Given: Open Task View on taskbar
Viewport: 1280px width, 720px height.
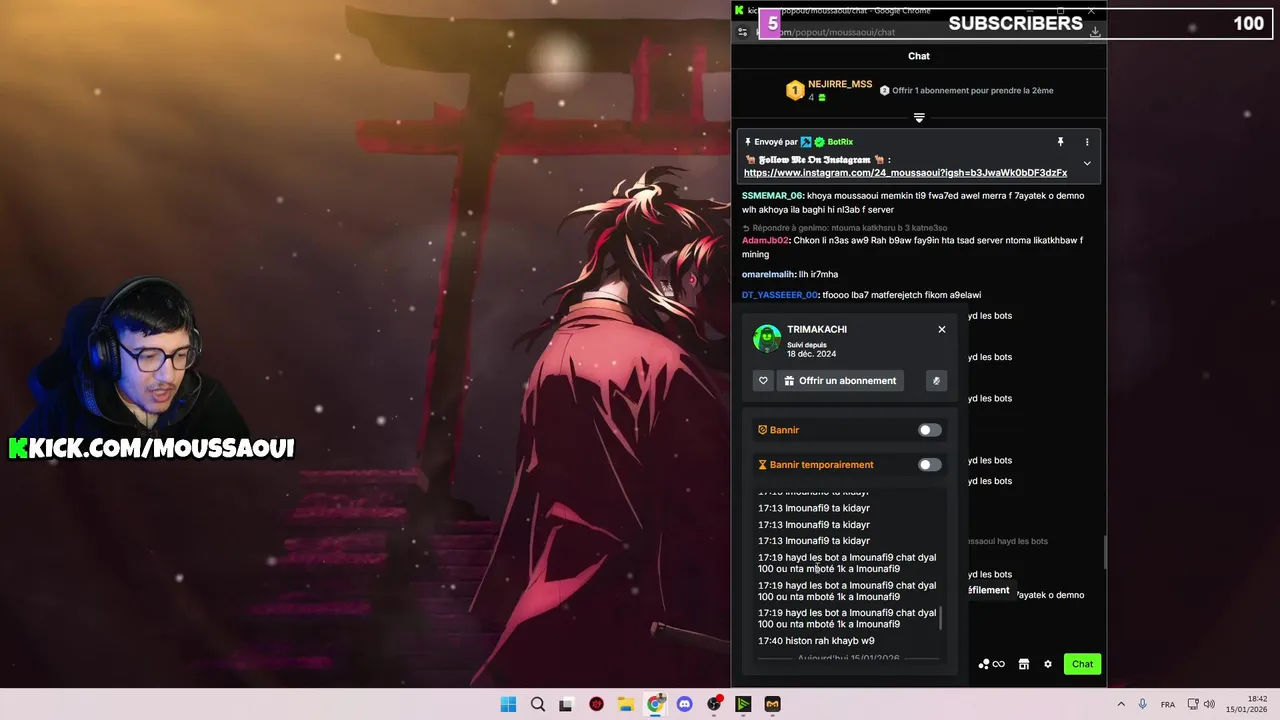Looking at the screenshot, I should click(x=567, y=704).
